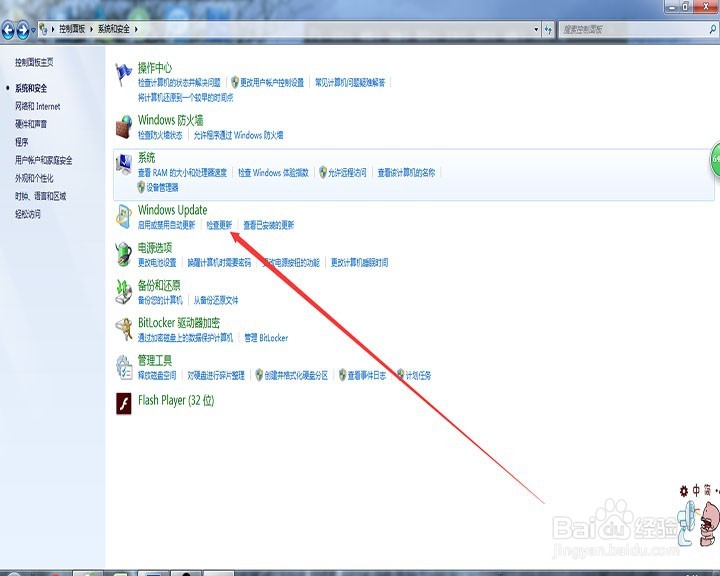The height and width of the screenshot is (576, 720).
Task: Toggle the IME 中 language mode
Action: click(x=696, y=491)
